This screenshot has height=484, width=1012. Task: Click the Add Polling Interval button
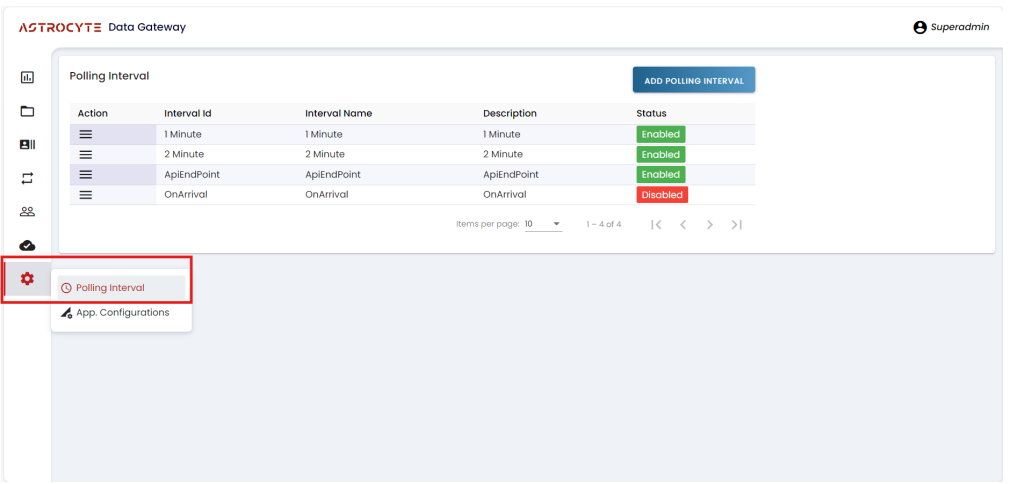pyautogui.click(x=693, y=80)
